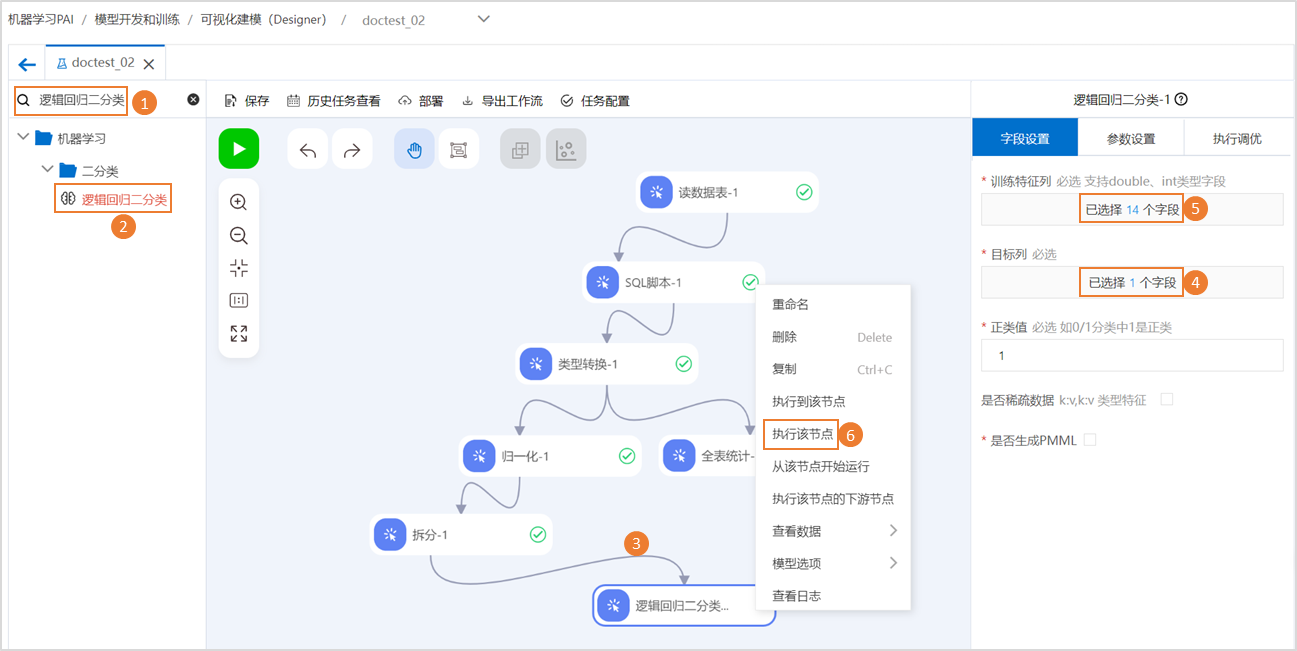Image resolution: width=1297 pixels, height=651 pixels.
Task: Activate the box selection tool
Action: (458, 148)
